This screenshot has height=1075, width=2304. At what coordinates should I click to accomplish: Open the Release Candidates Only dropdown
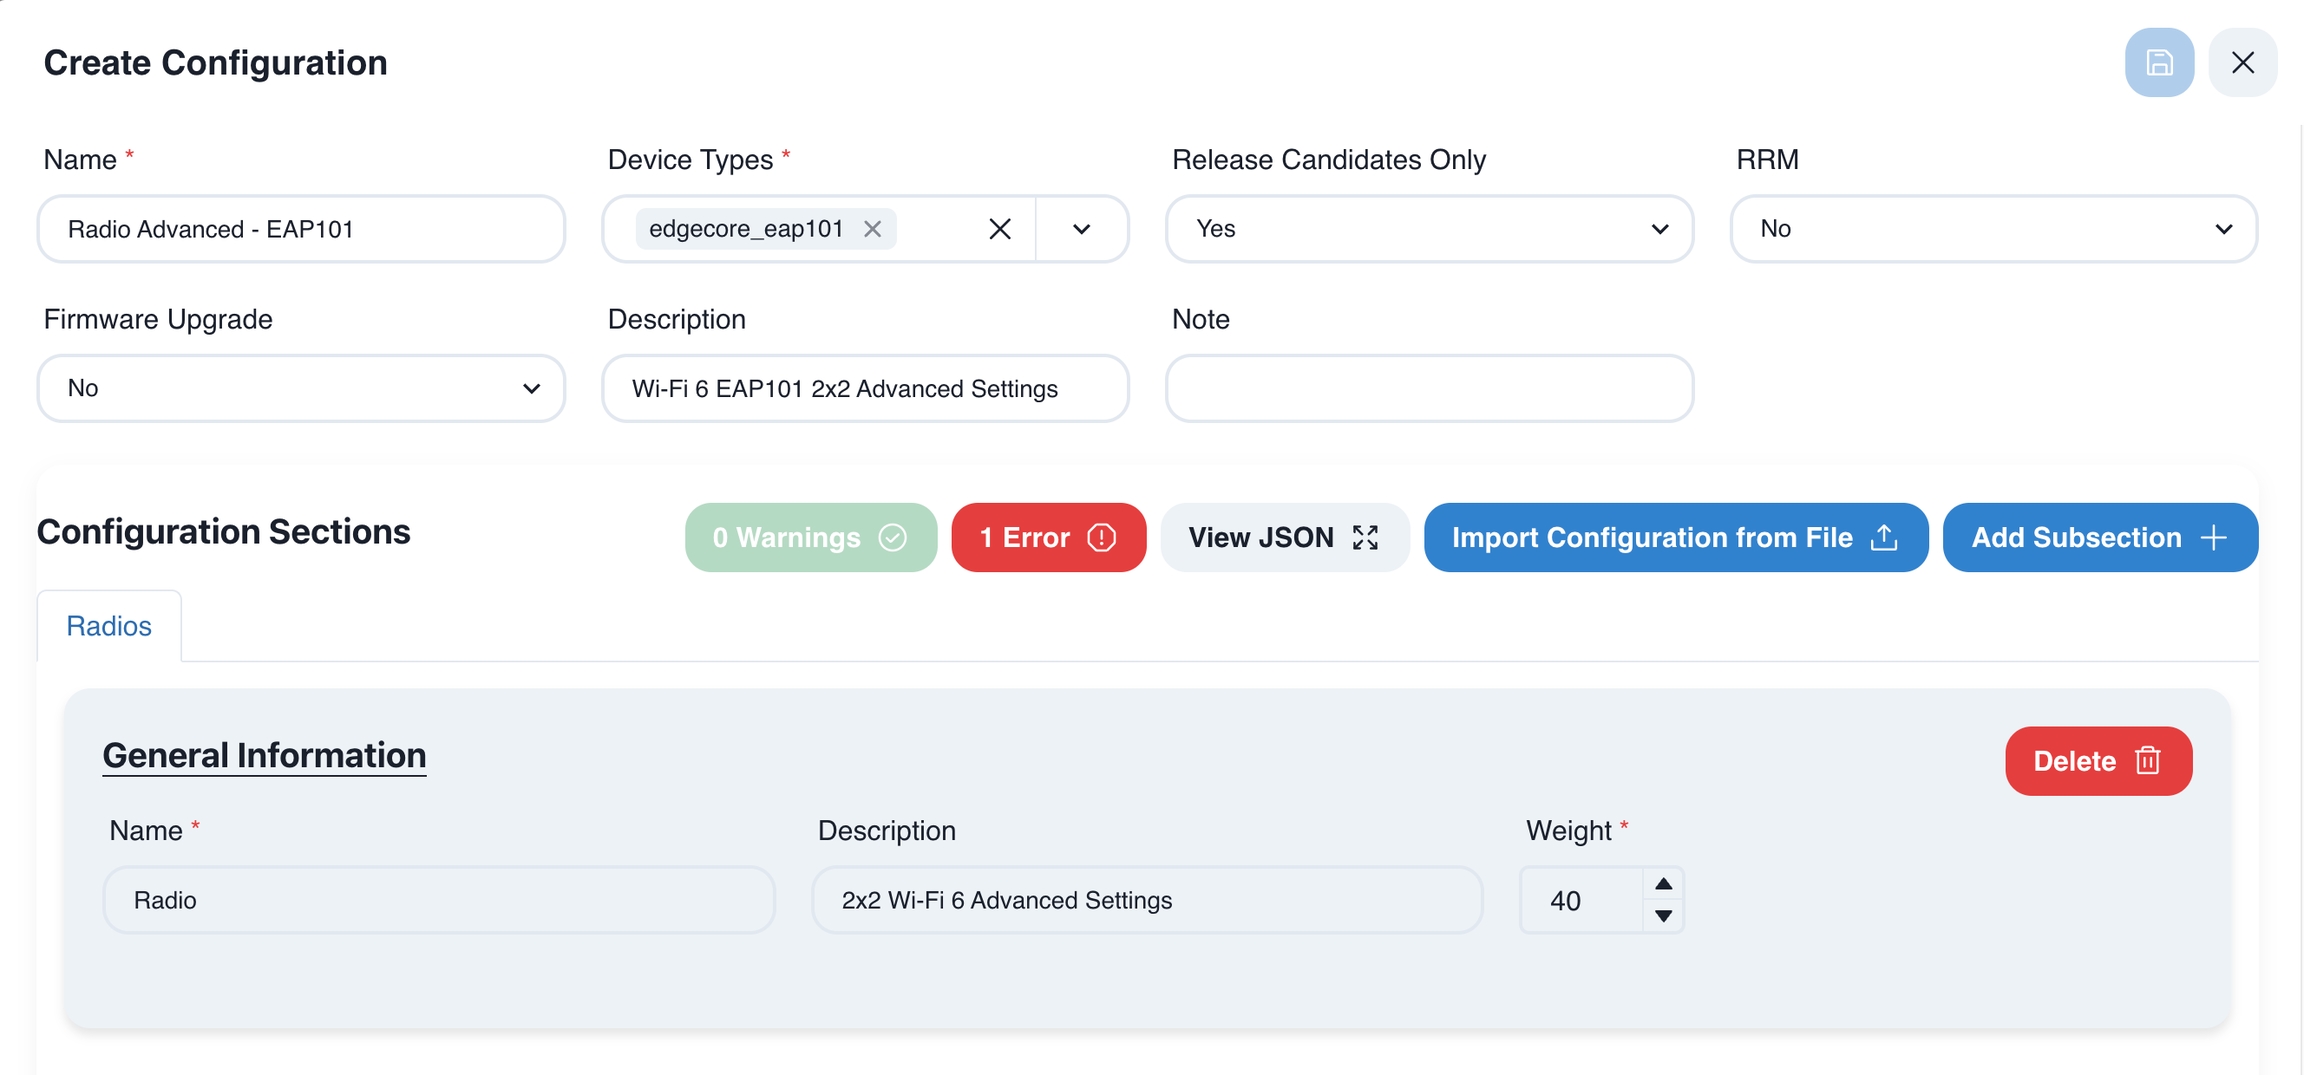coord(1428,229)
